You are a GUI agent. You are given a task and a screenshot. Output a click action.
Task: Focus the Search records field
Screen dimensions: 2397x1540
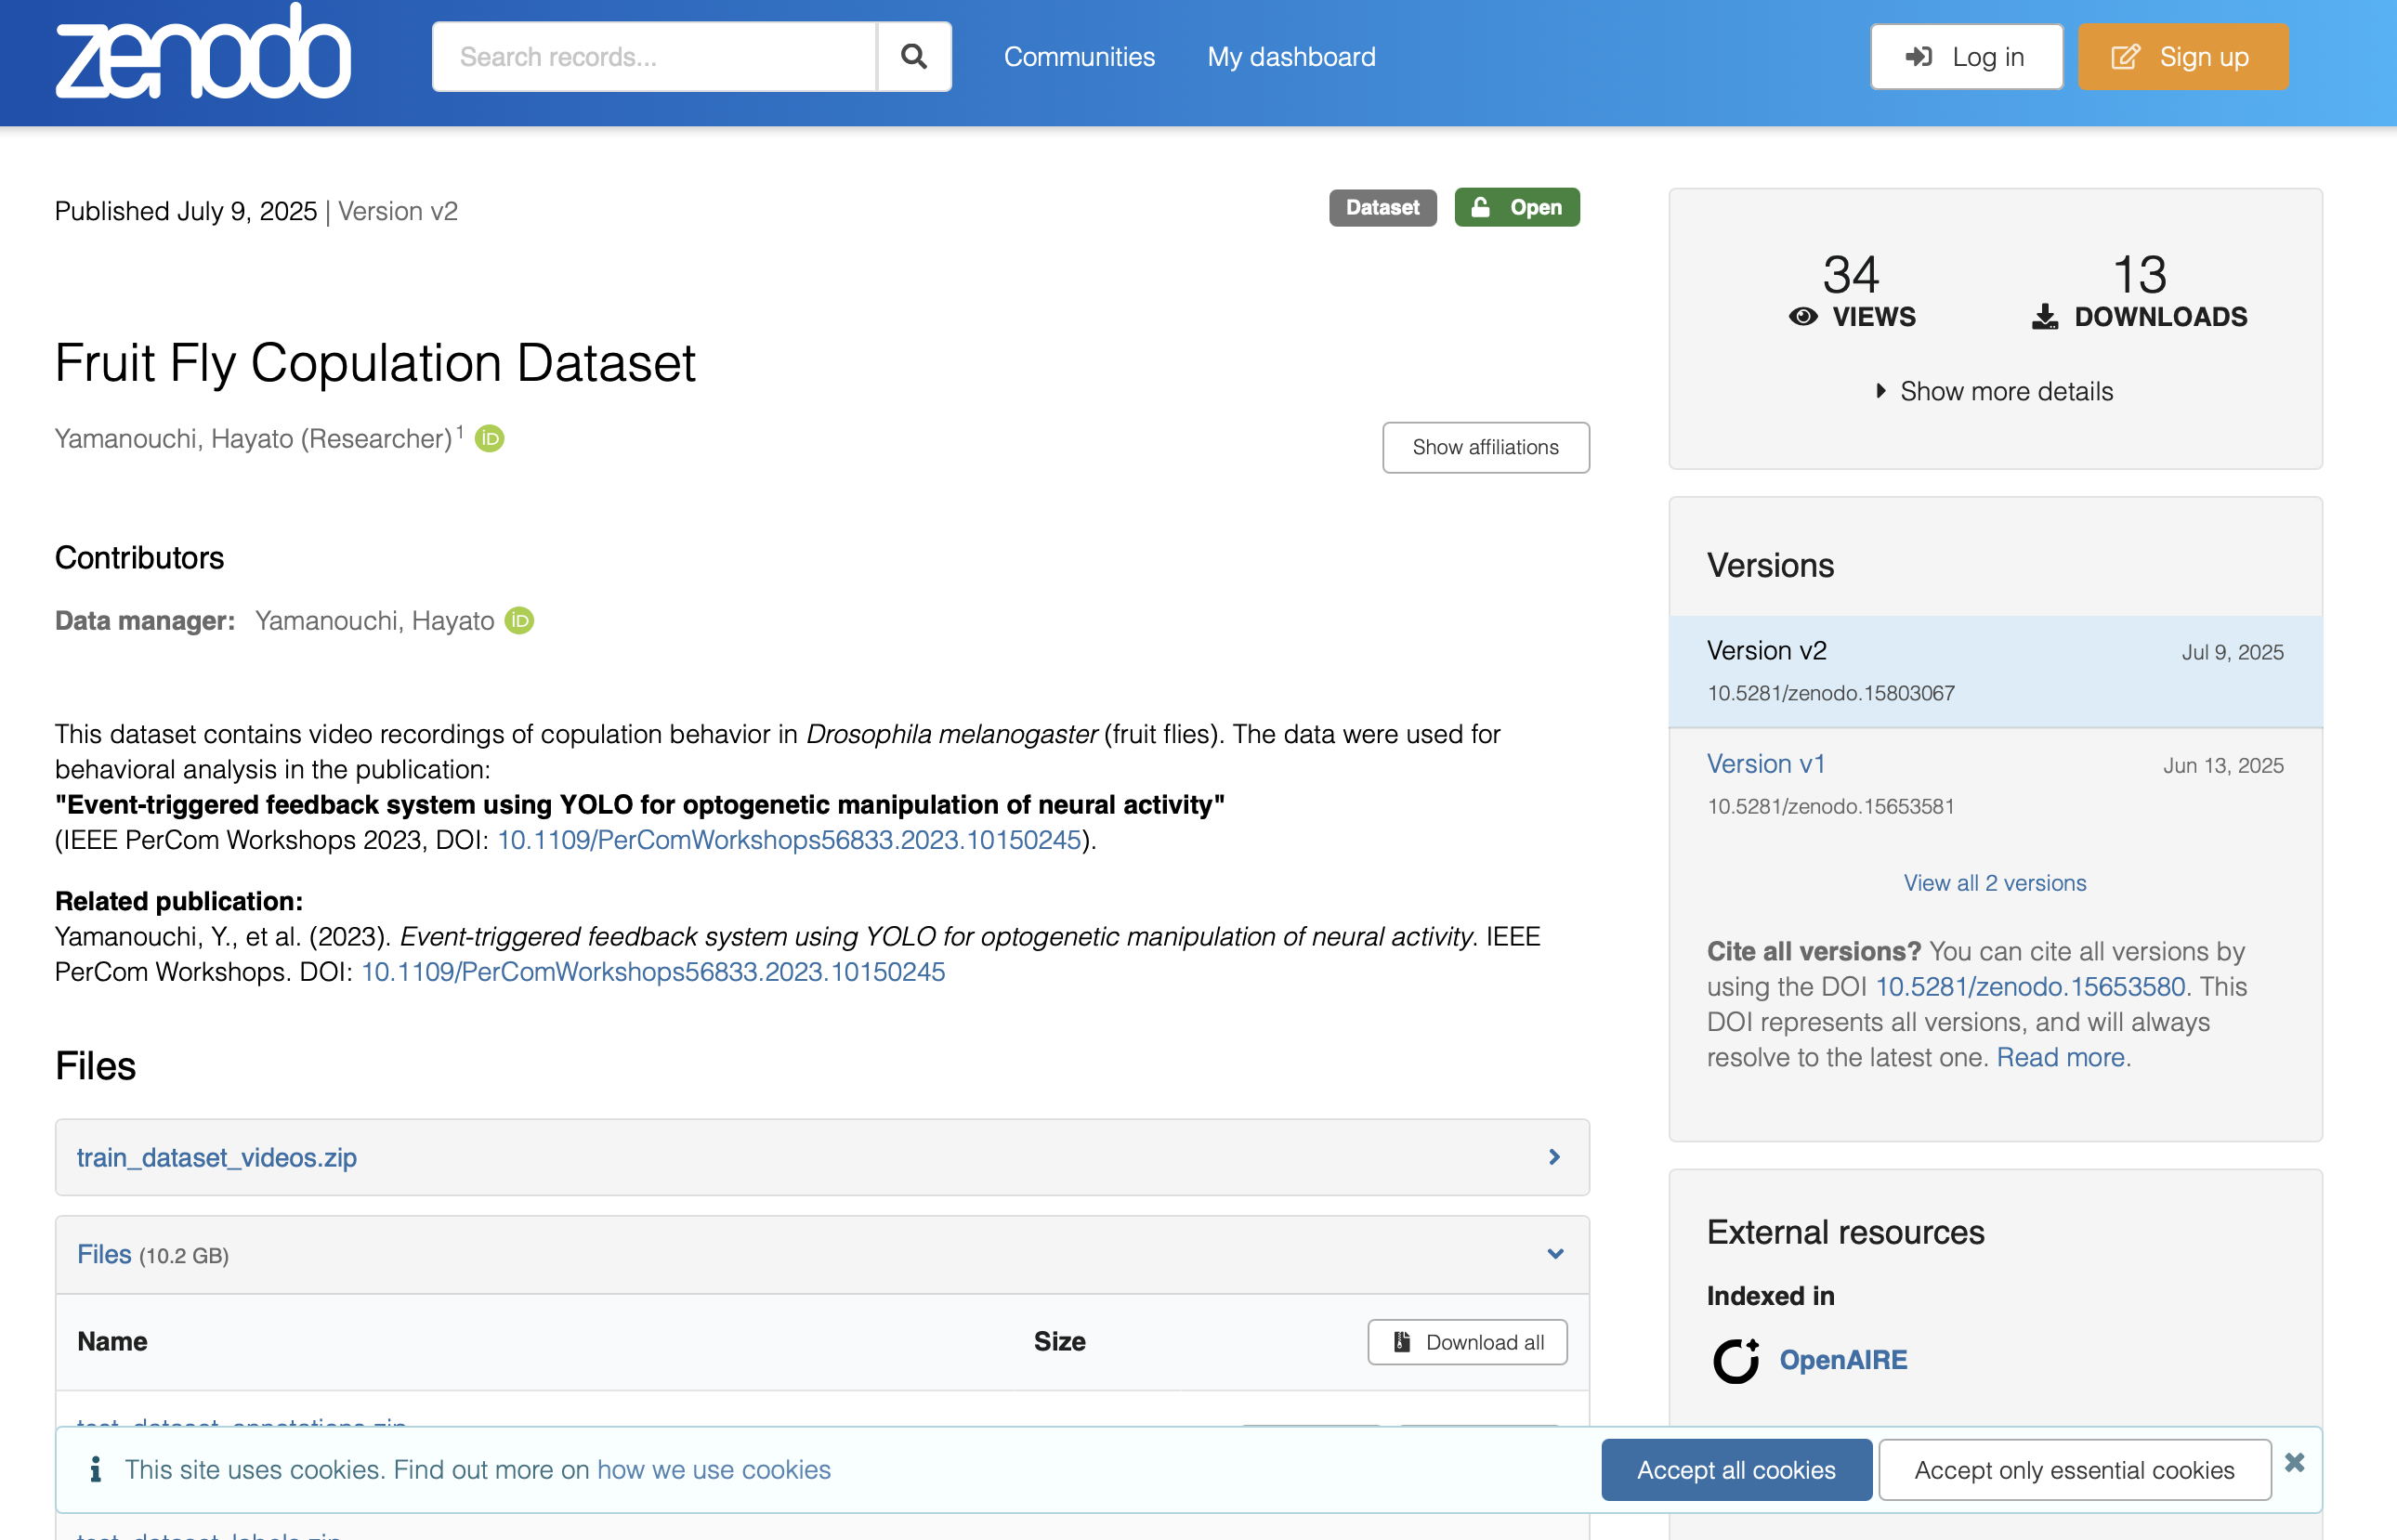[655, 56]
